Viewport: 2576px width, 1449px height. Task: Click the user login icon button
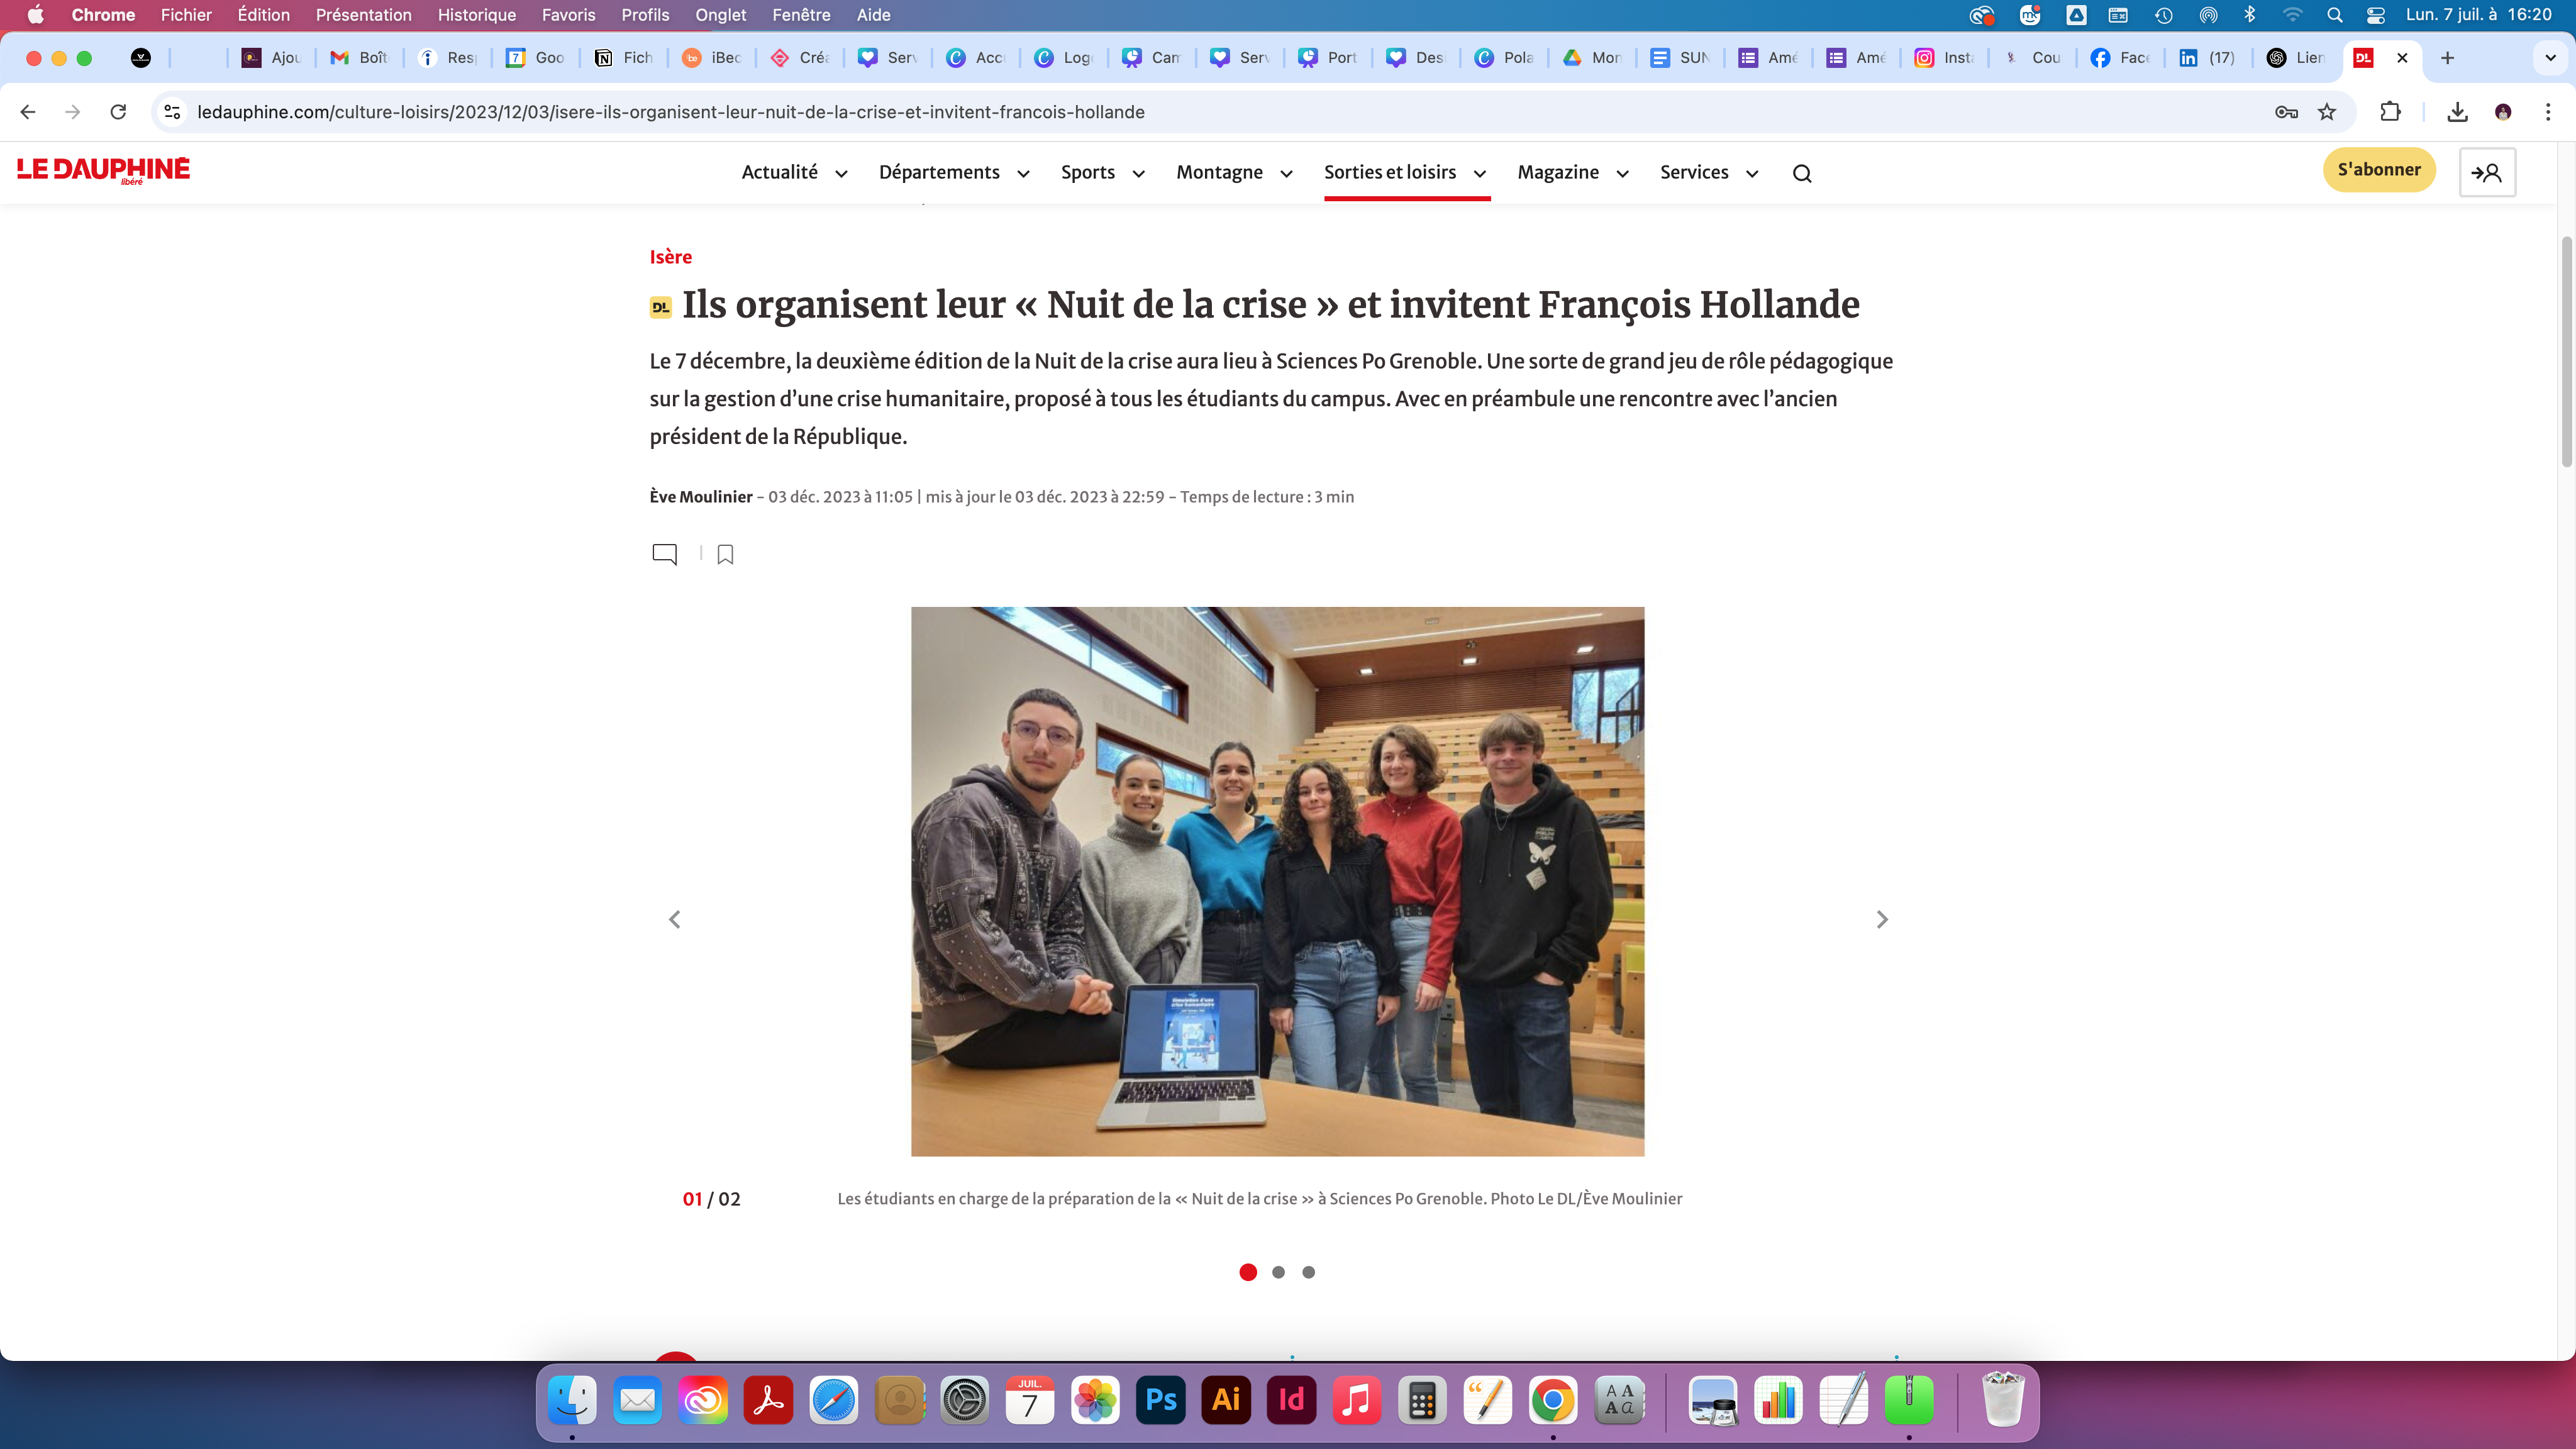(x=2486, y=173)
